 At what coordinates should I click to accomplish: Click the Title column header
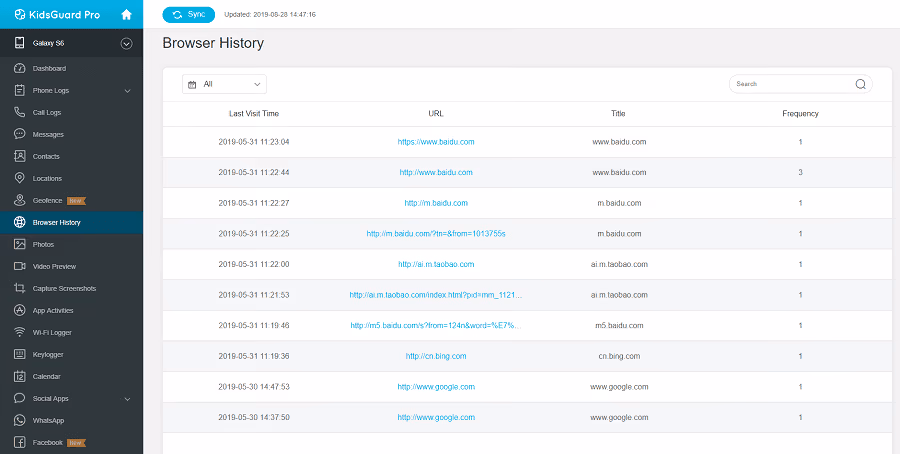[618, 114]
